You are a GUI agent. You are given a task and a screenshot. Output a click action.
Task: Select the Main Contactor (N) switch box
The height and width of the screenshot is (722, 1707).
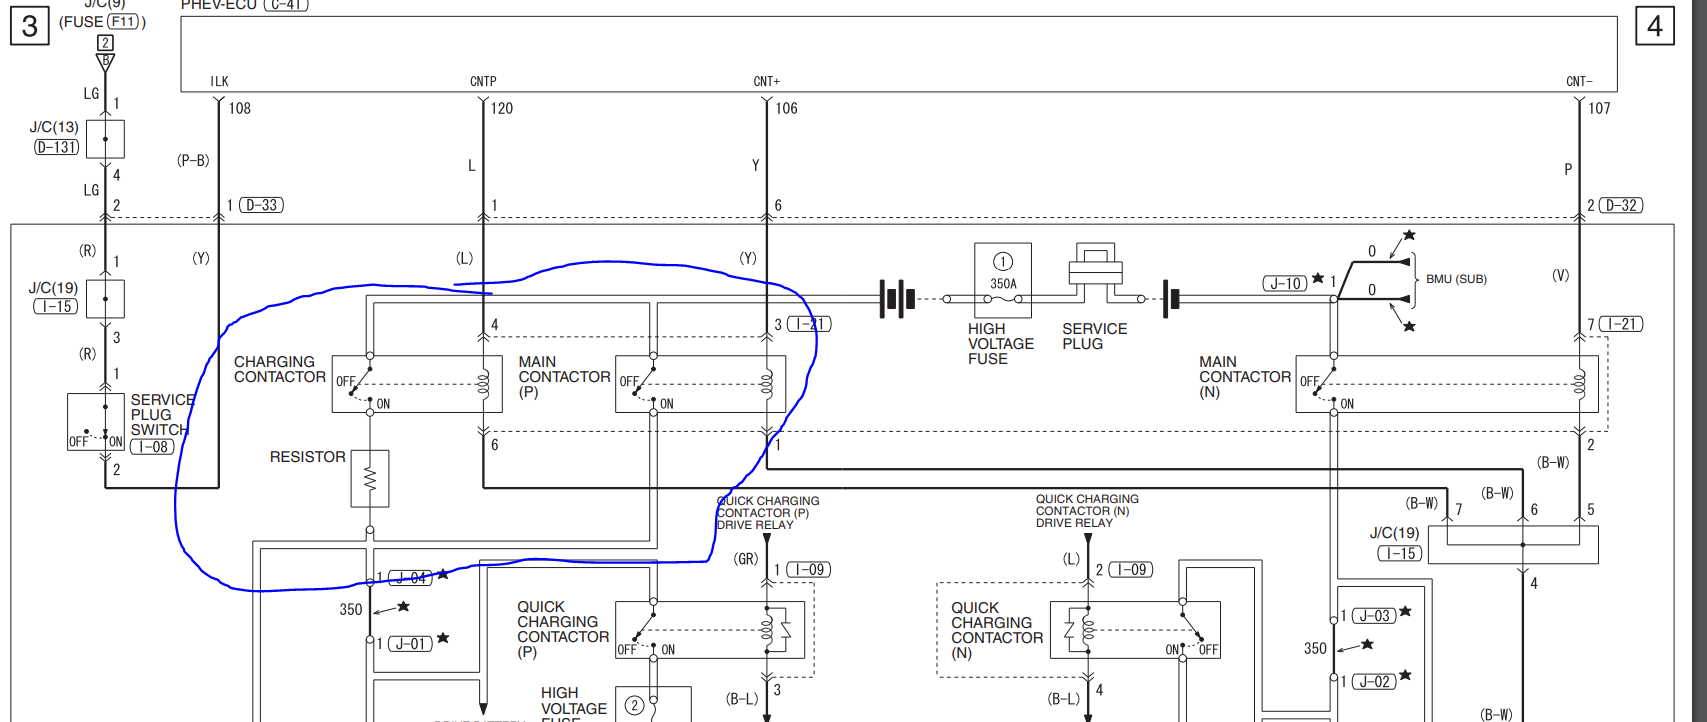[1446, 384]
